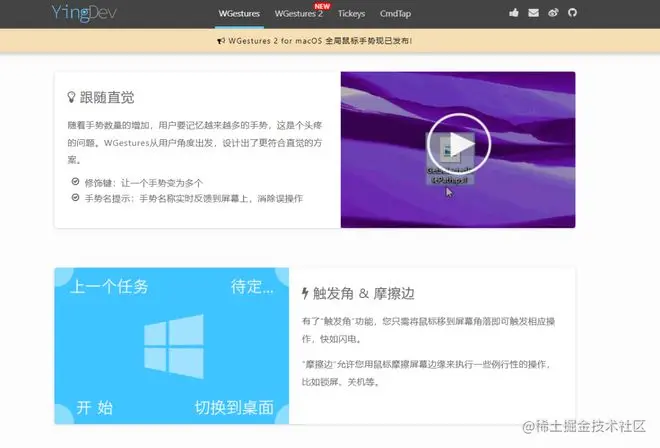Go to the CmdTap tab
The height and width of the screenshot is (448, 660).
pos(395,13)
